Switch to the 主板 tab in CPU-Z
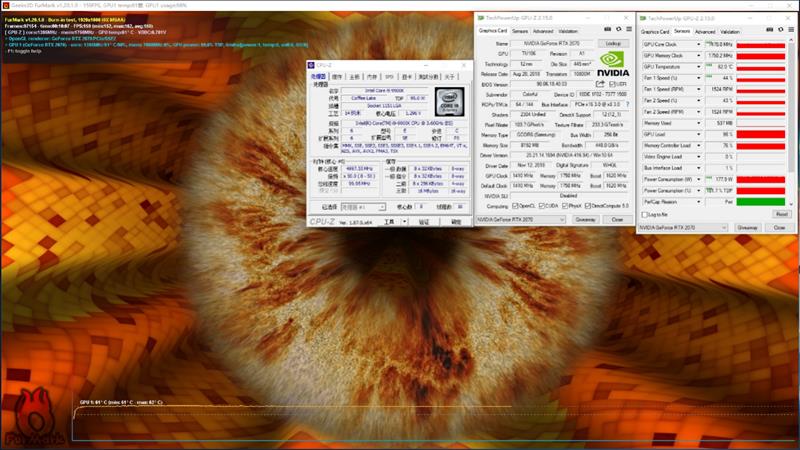 [354, 77]
